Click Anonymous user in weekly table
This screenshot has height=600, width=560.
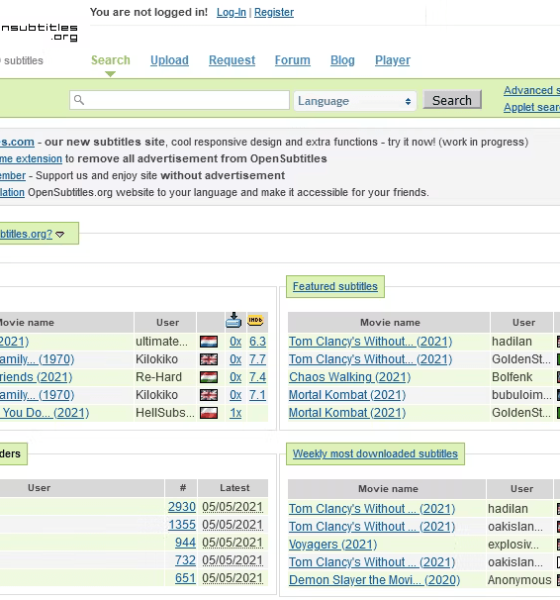(519, 580)
